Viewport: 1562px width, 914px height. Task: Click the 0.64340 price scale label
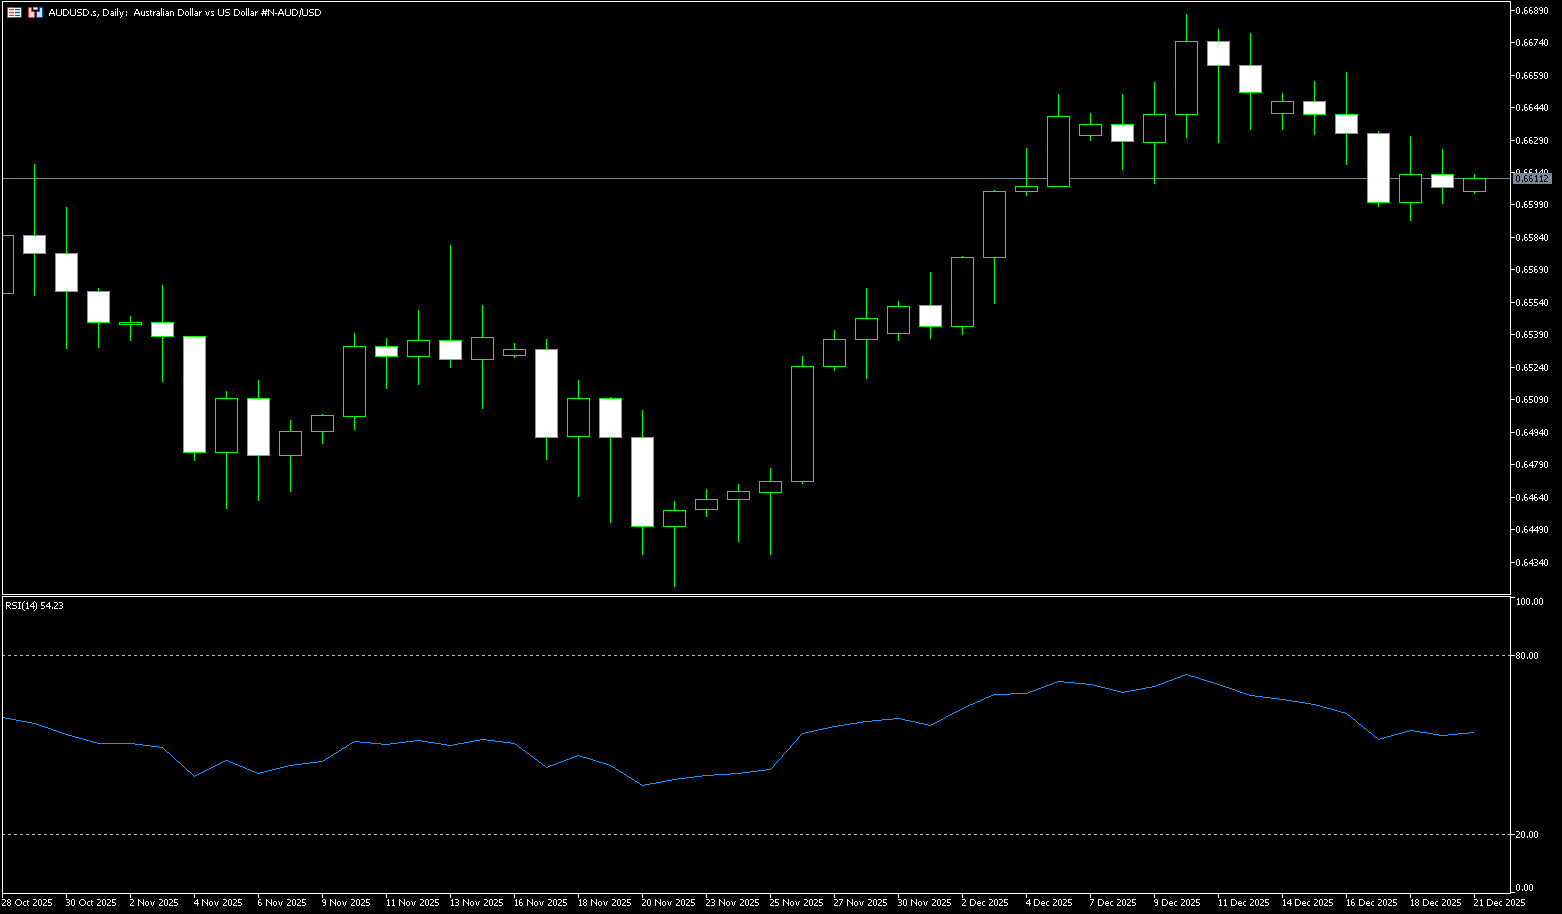click(x=1532, y=563)
